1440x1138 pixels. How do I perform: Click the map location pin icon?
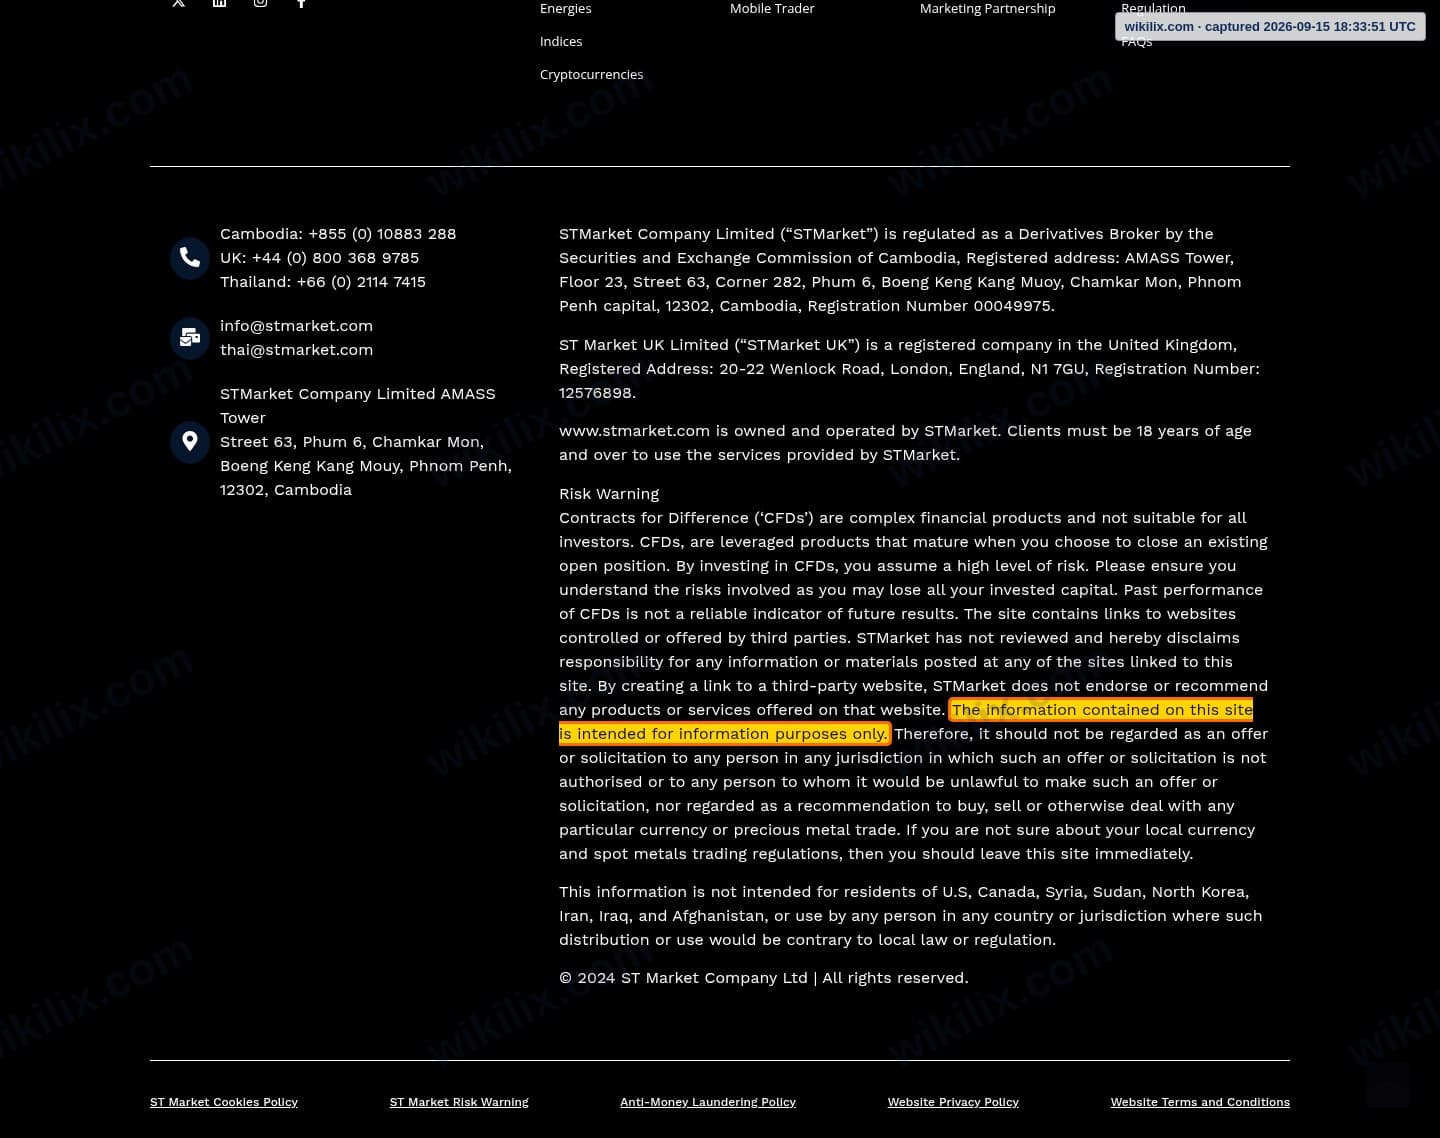(x=189, y=442)
